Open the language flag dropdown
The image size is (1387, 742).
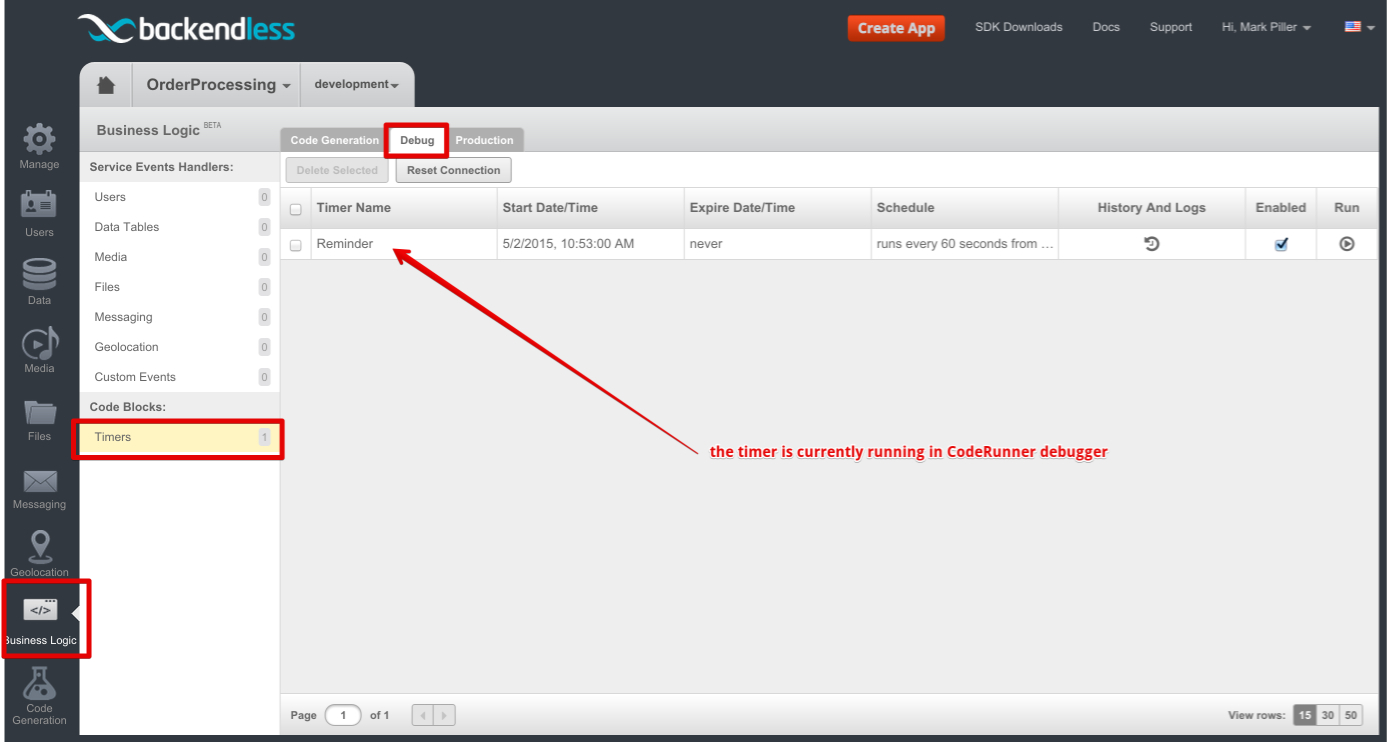click(1359, 27)
